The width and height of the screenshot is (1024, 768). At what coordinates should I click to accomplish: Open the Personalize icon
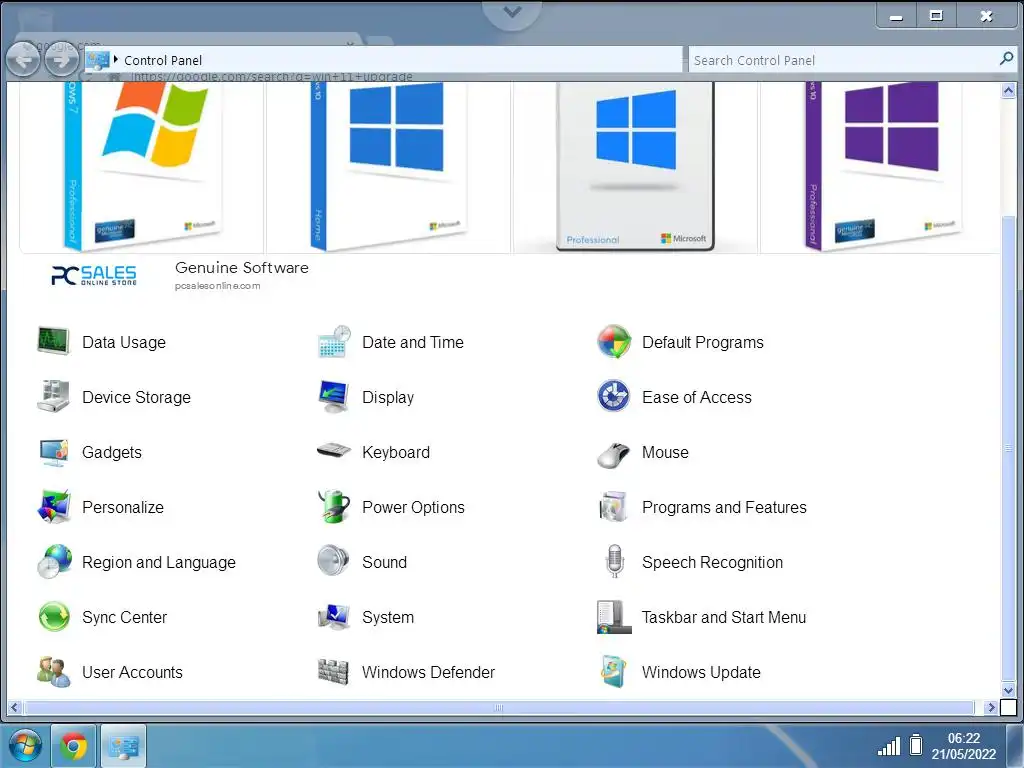(54, 507)
